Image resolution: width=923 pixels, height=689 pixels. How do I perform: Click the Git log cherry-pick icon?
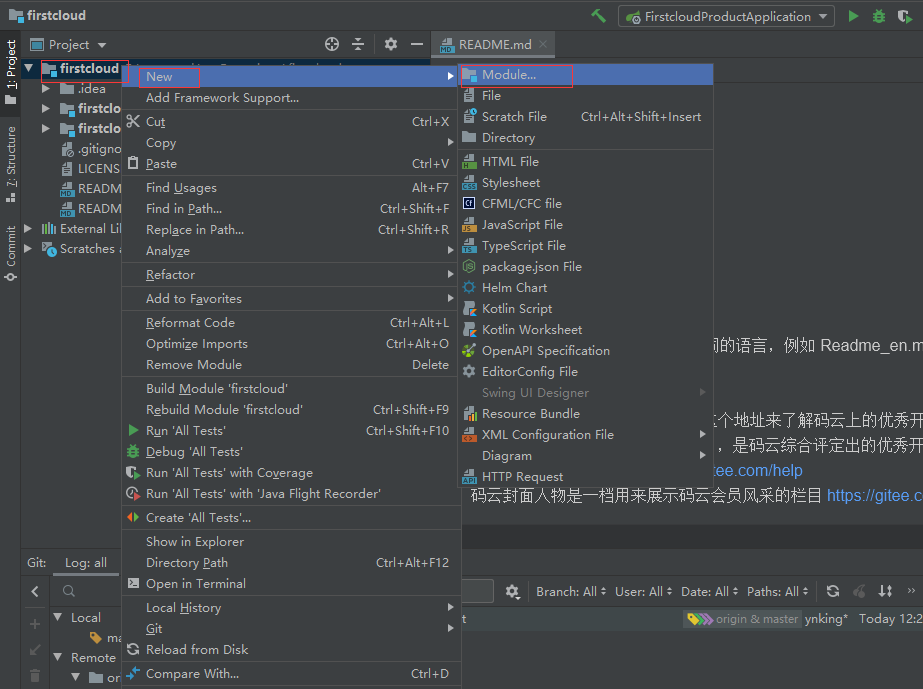coord(859,591)
